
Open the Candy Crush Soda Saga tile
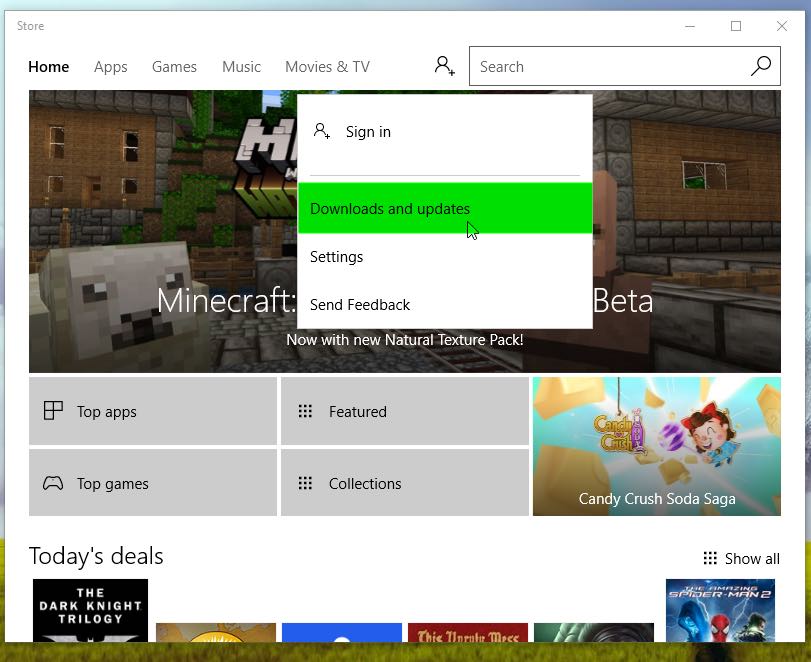656,446
